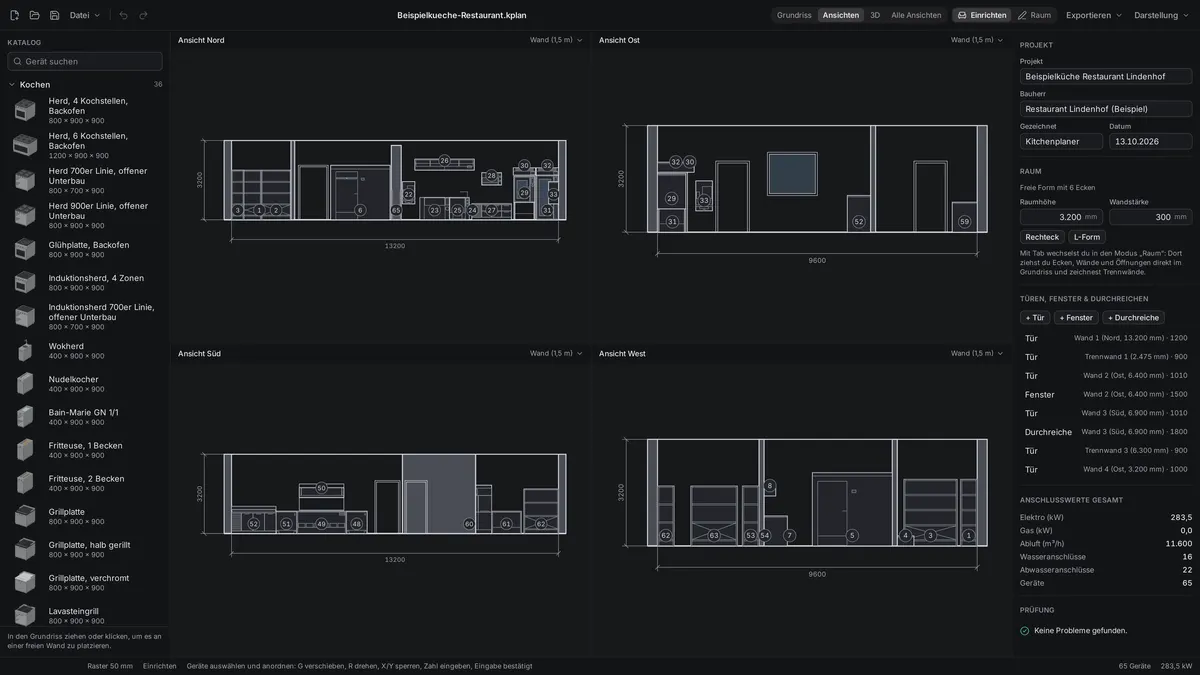
Task: Edit the Raumhöhe value field
Action: click(x=1061, y=216)
